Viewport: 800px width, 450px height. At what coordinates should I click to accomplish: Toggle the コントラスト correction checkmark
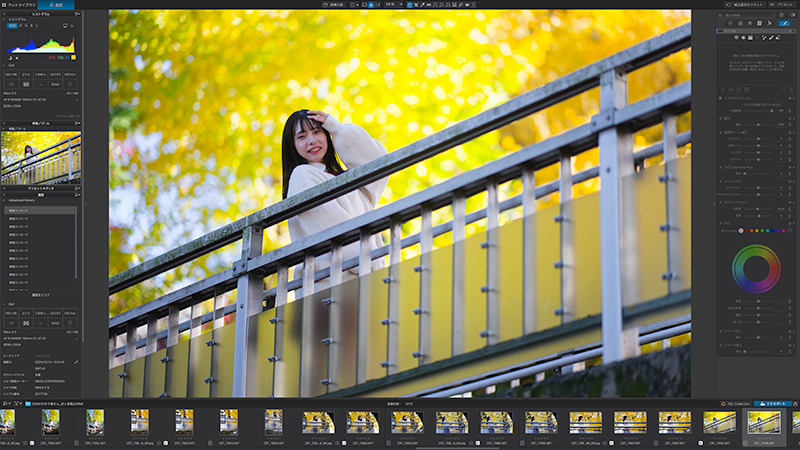[x=721, y=181]
